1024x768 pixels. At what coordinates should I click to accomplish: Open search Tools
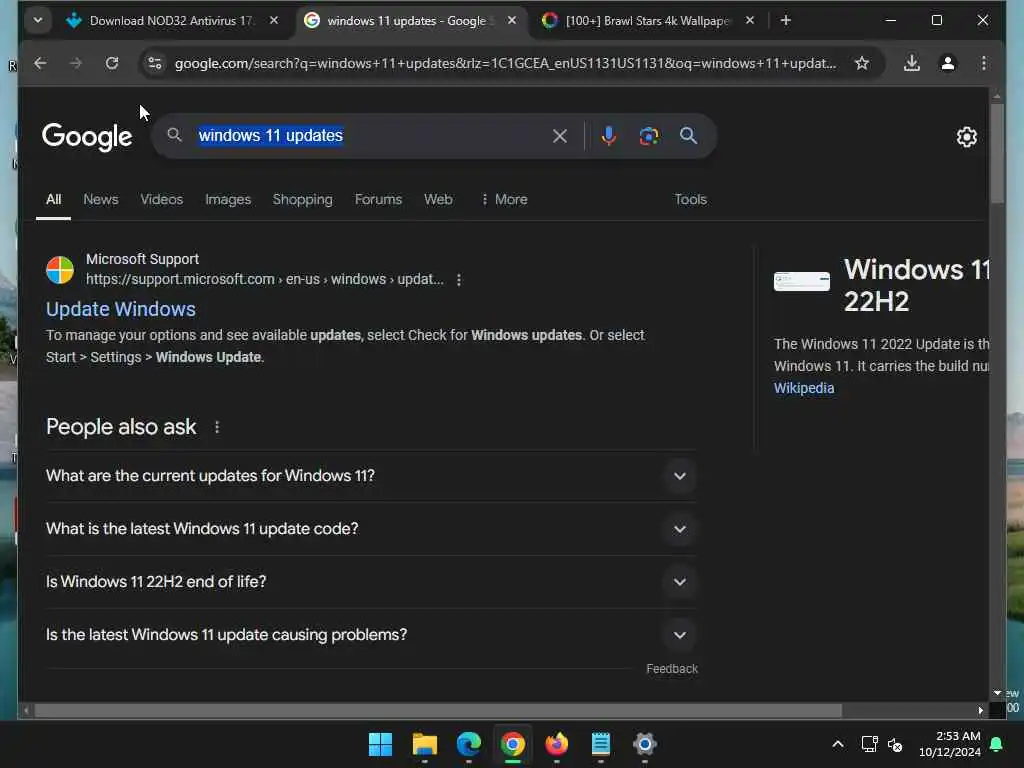point(690,199)
